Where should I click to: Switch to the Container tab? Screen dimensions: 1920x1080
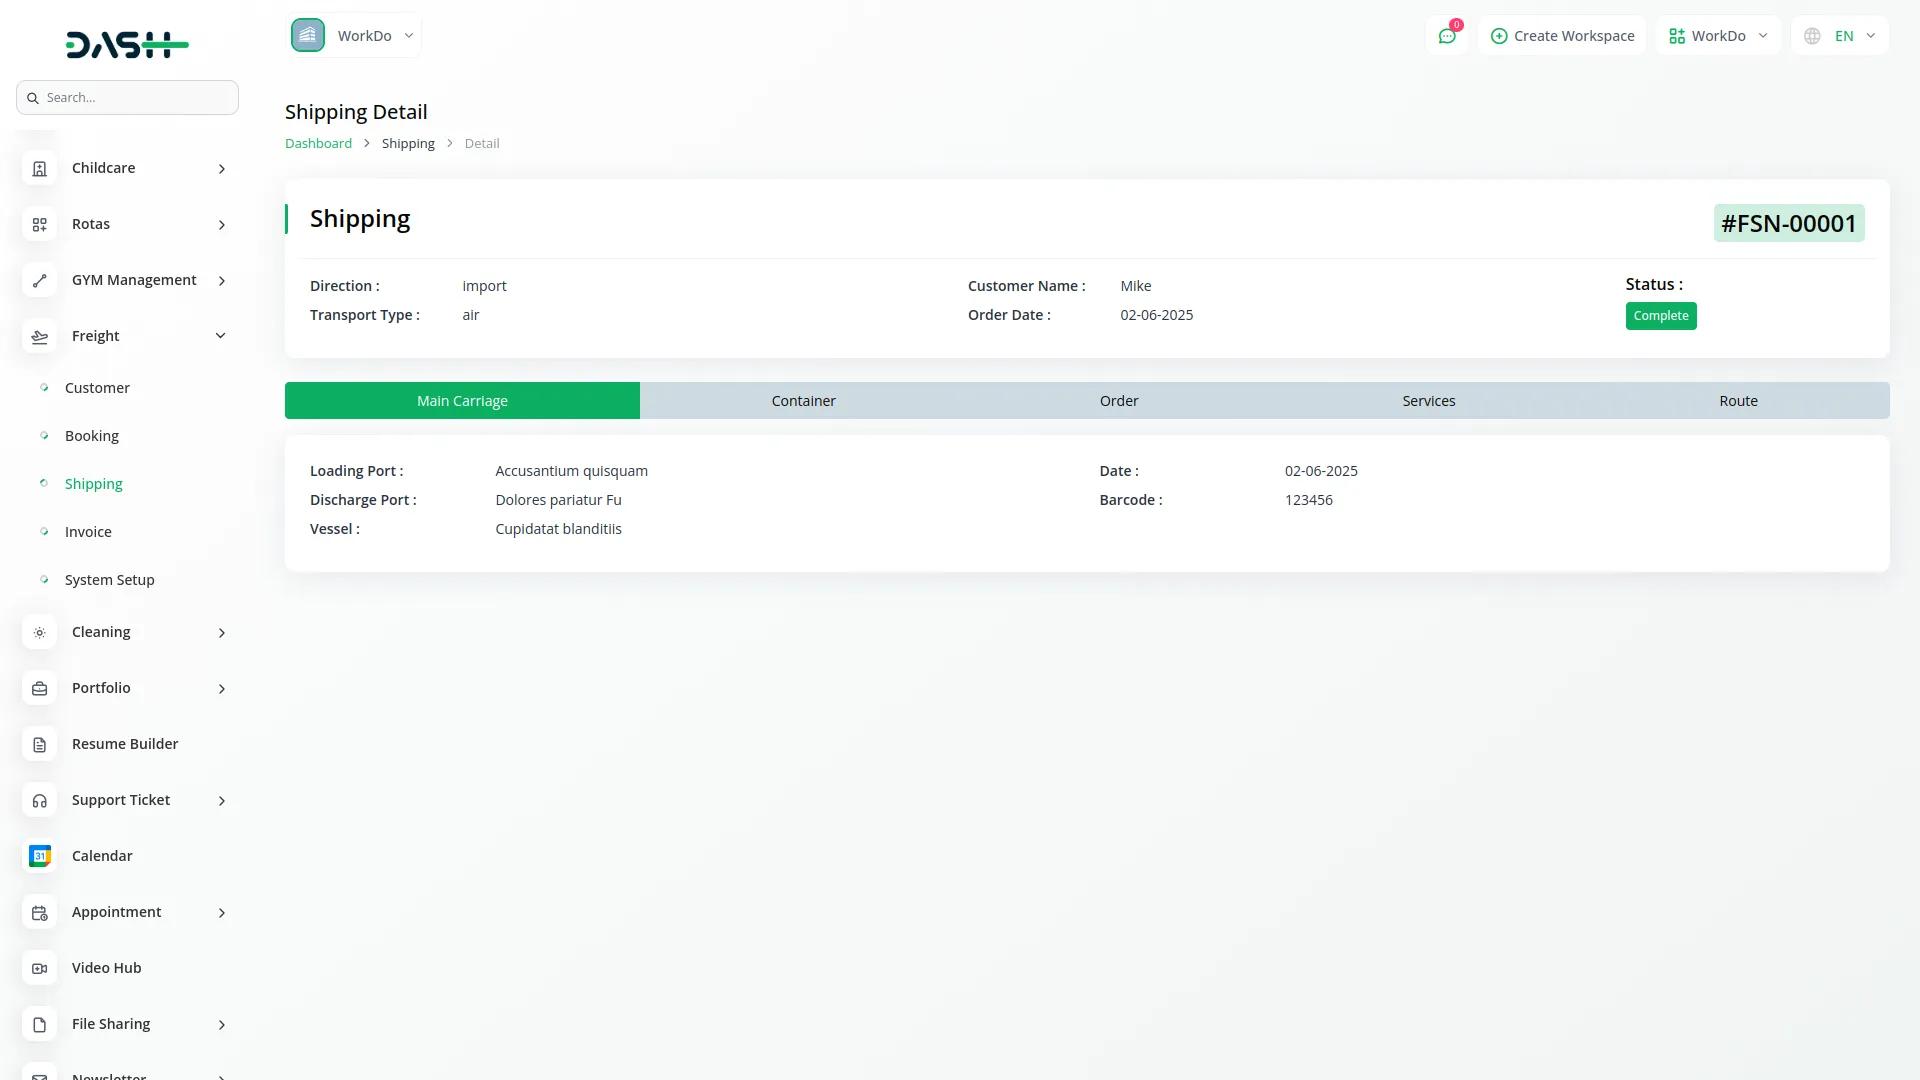[803, 400]
